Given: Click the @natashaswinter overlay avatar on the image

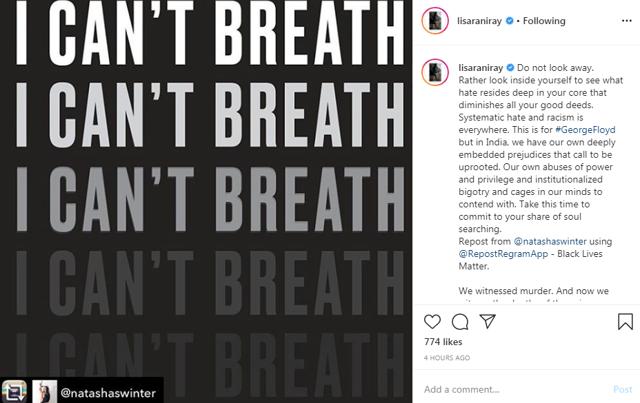Looking at the screenshot, I should point(44,391).
